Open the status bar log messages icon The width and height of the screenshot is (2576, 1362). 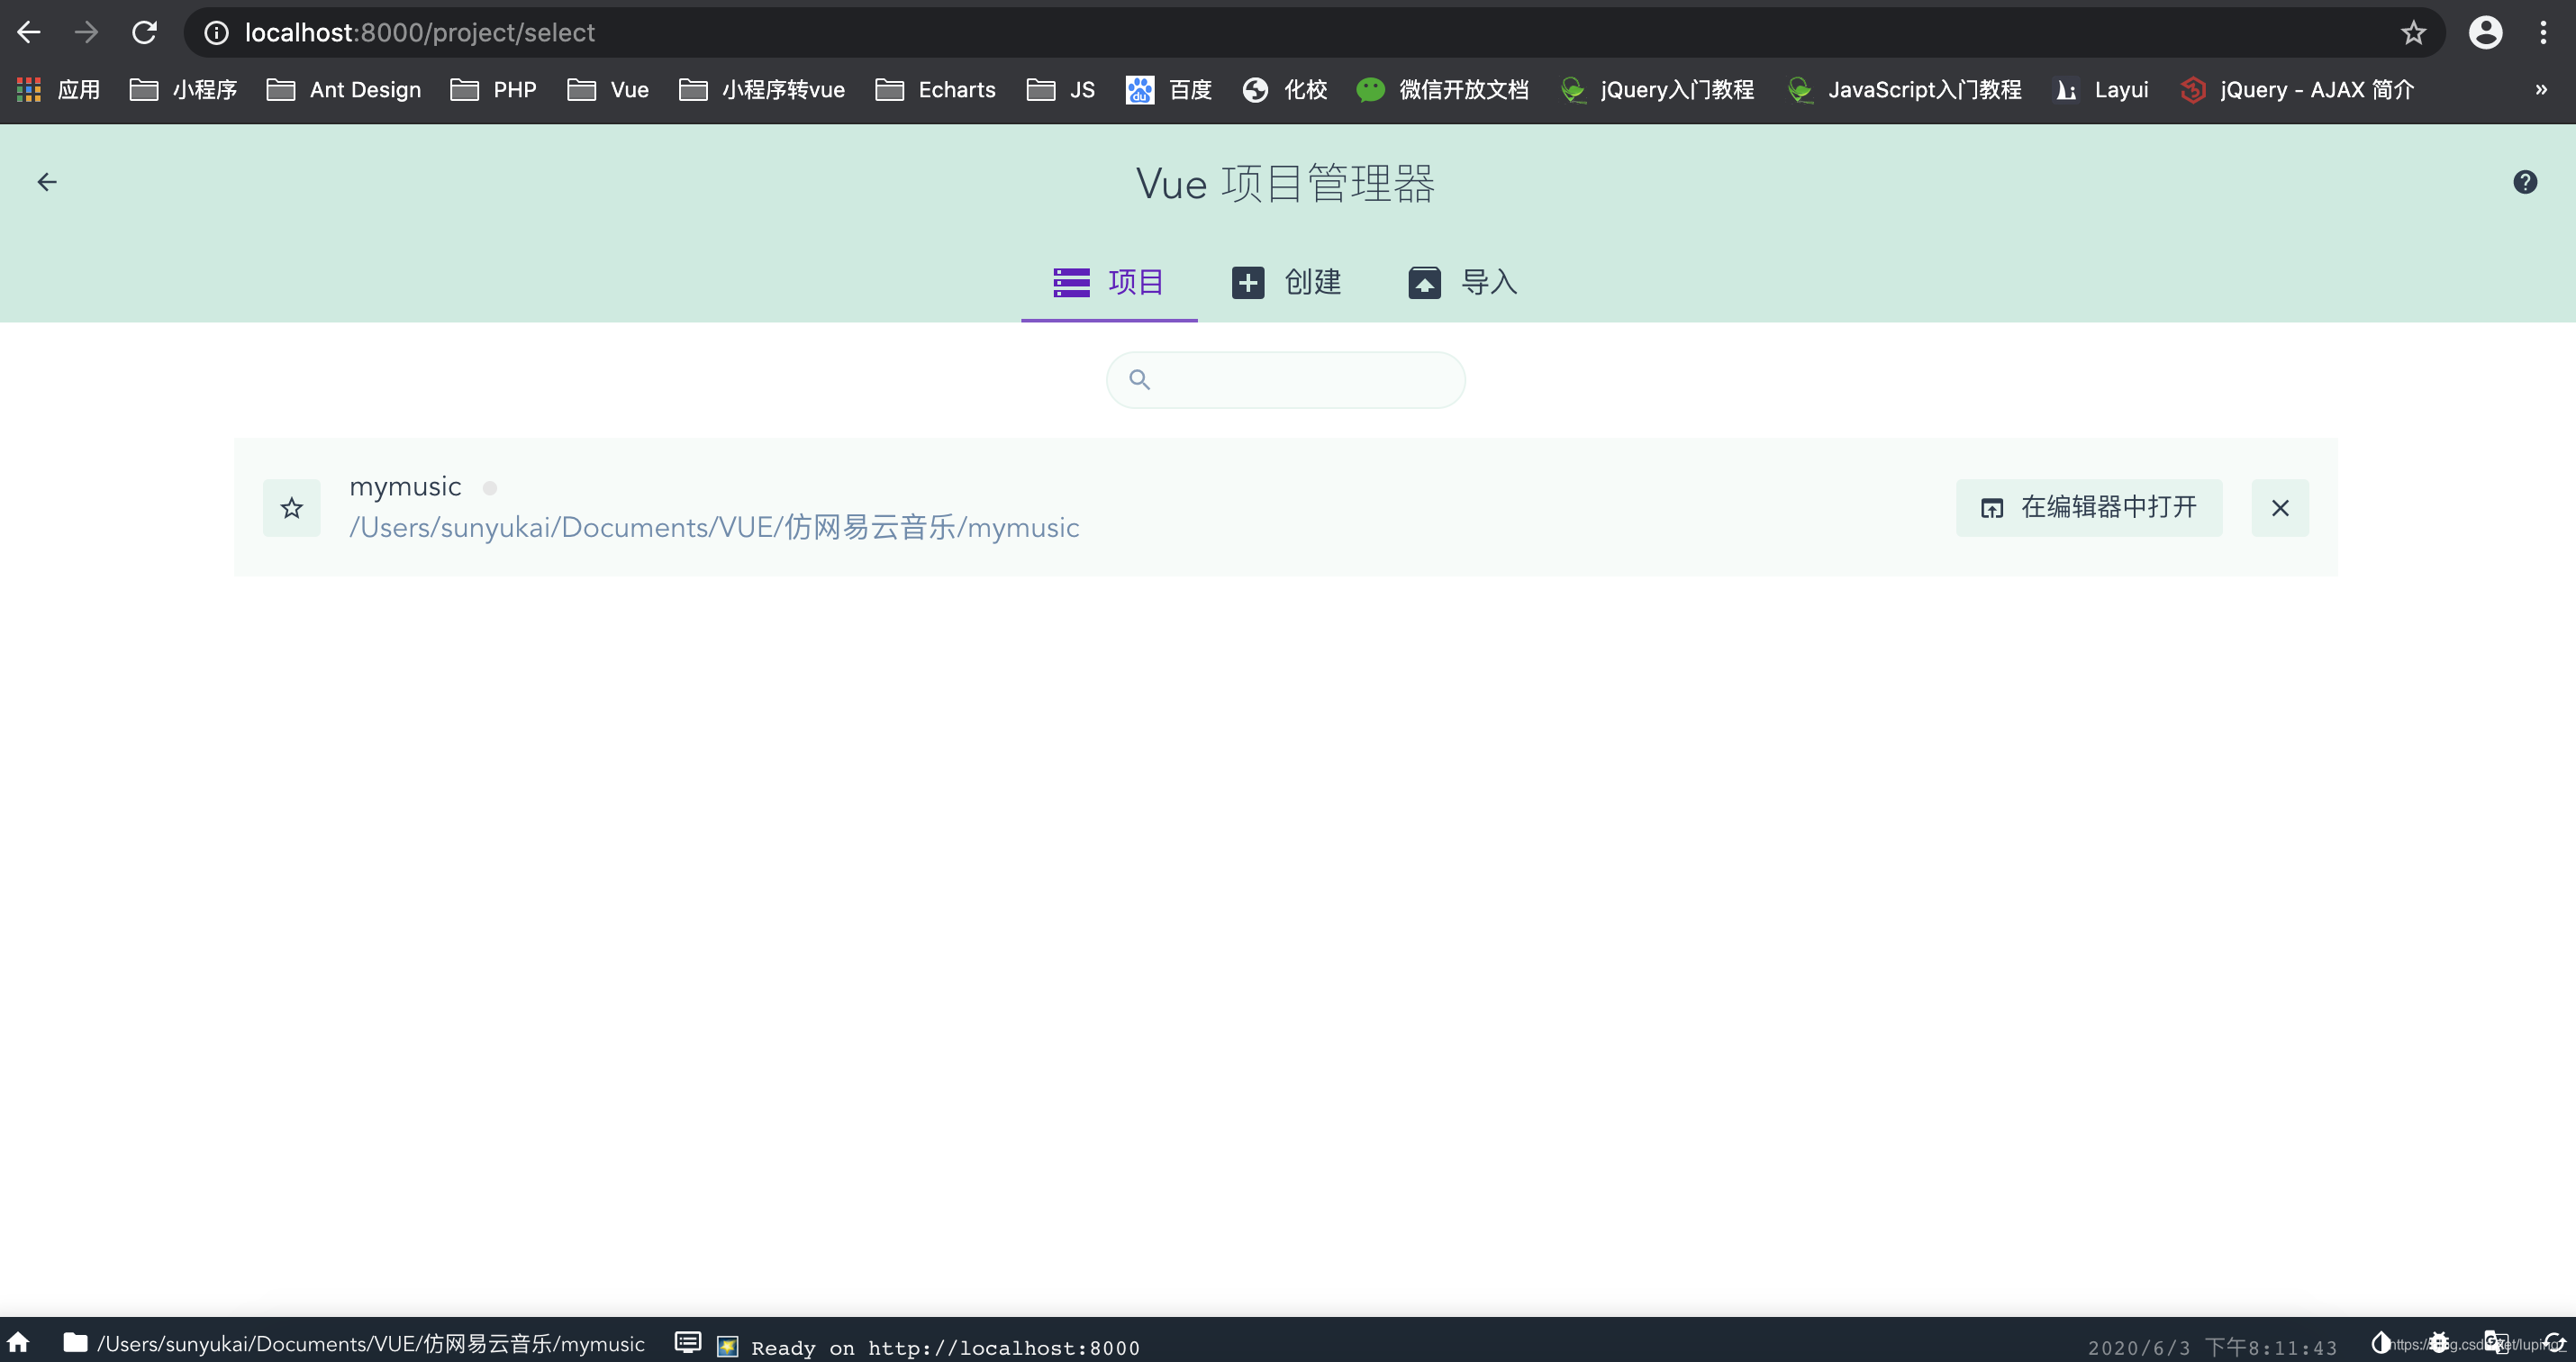[687, 1342]
